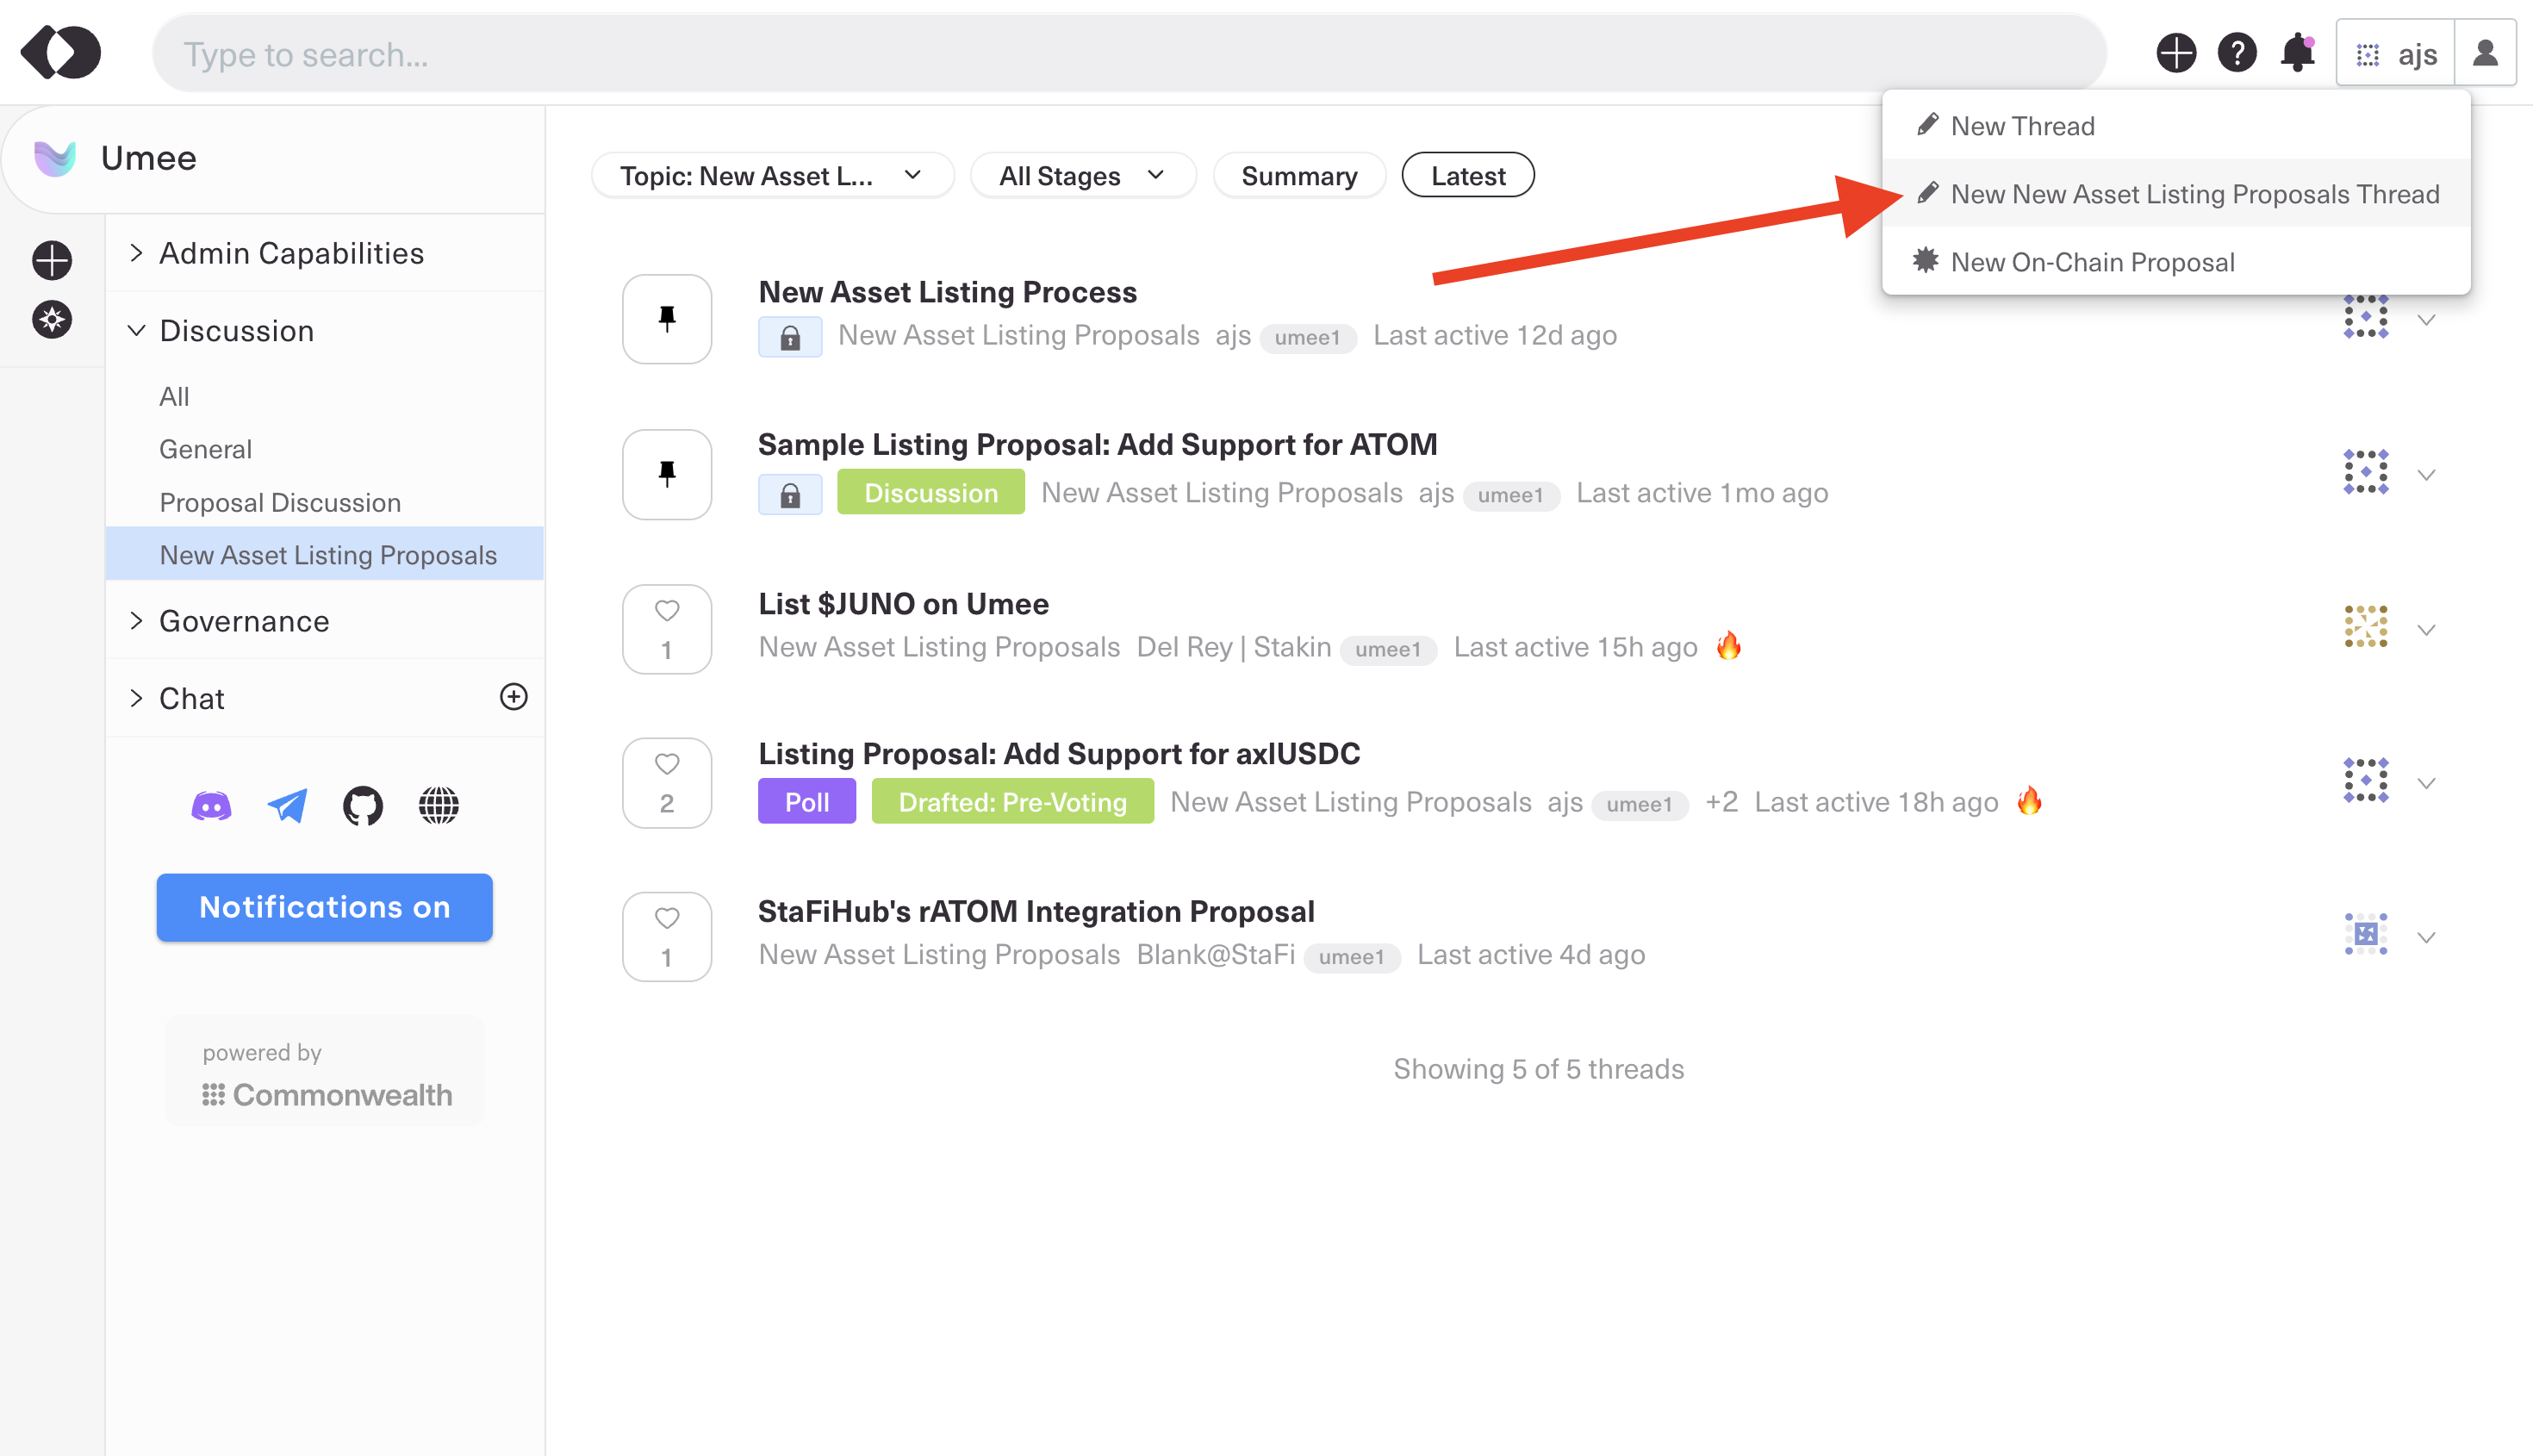Open the user profile avatar icon

click(x=2485, y=53)
